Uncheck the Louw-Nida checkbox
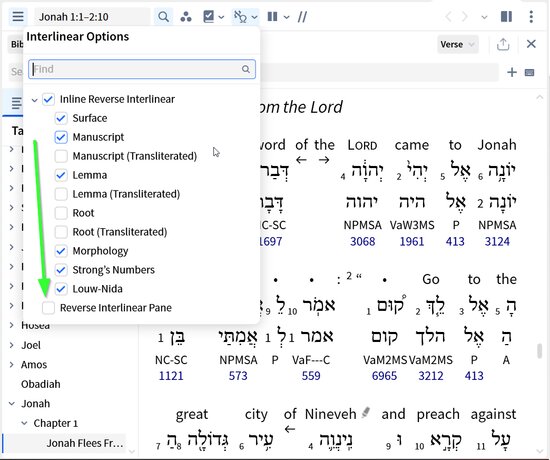 (x=61, y=289)
